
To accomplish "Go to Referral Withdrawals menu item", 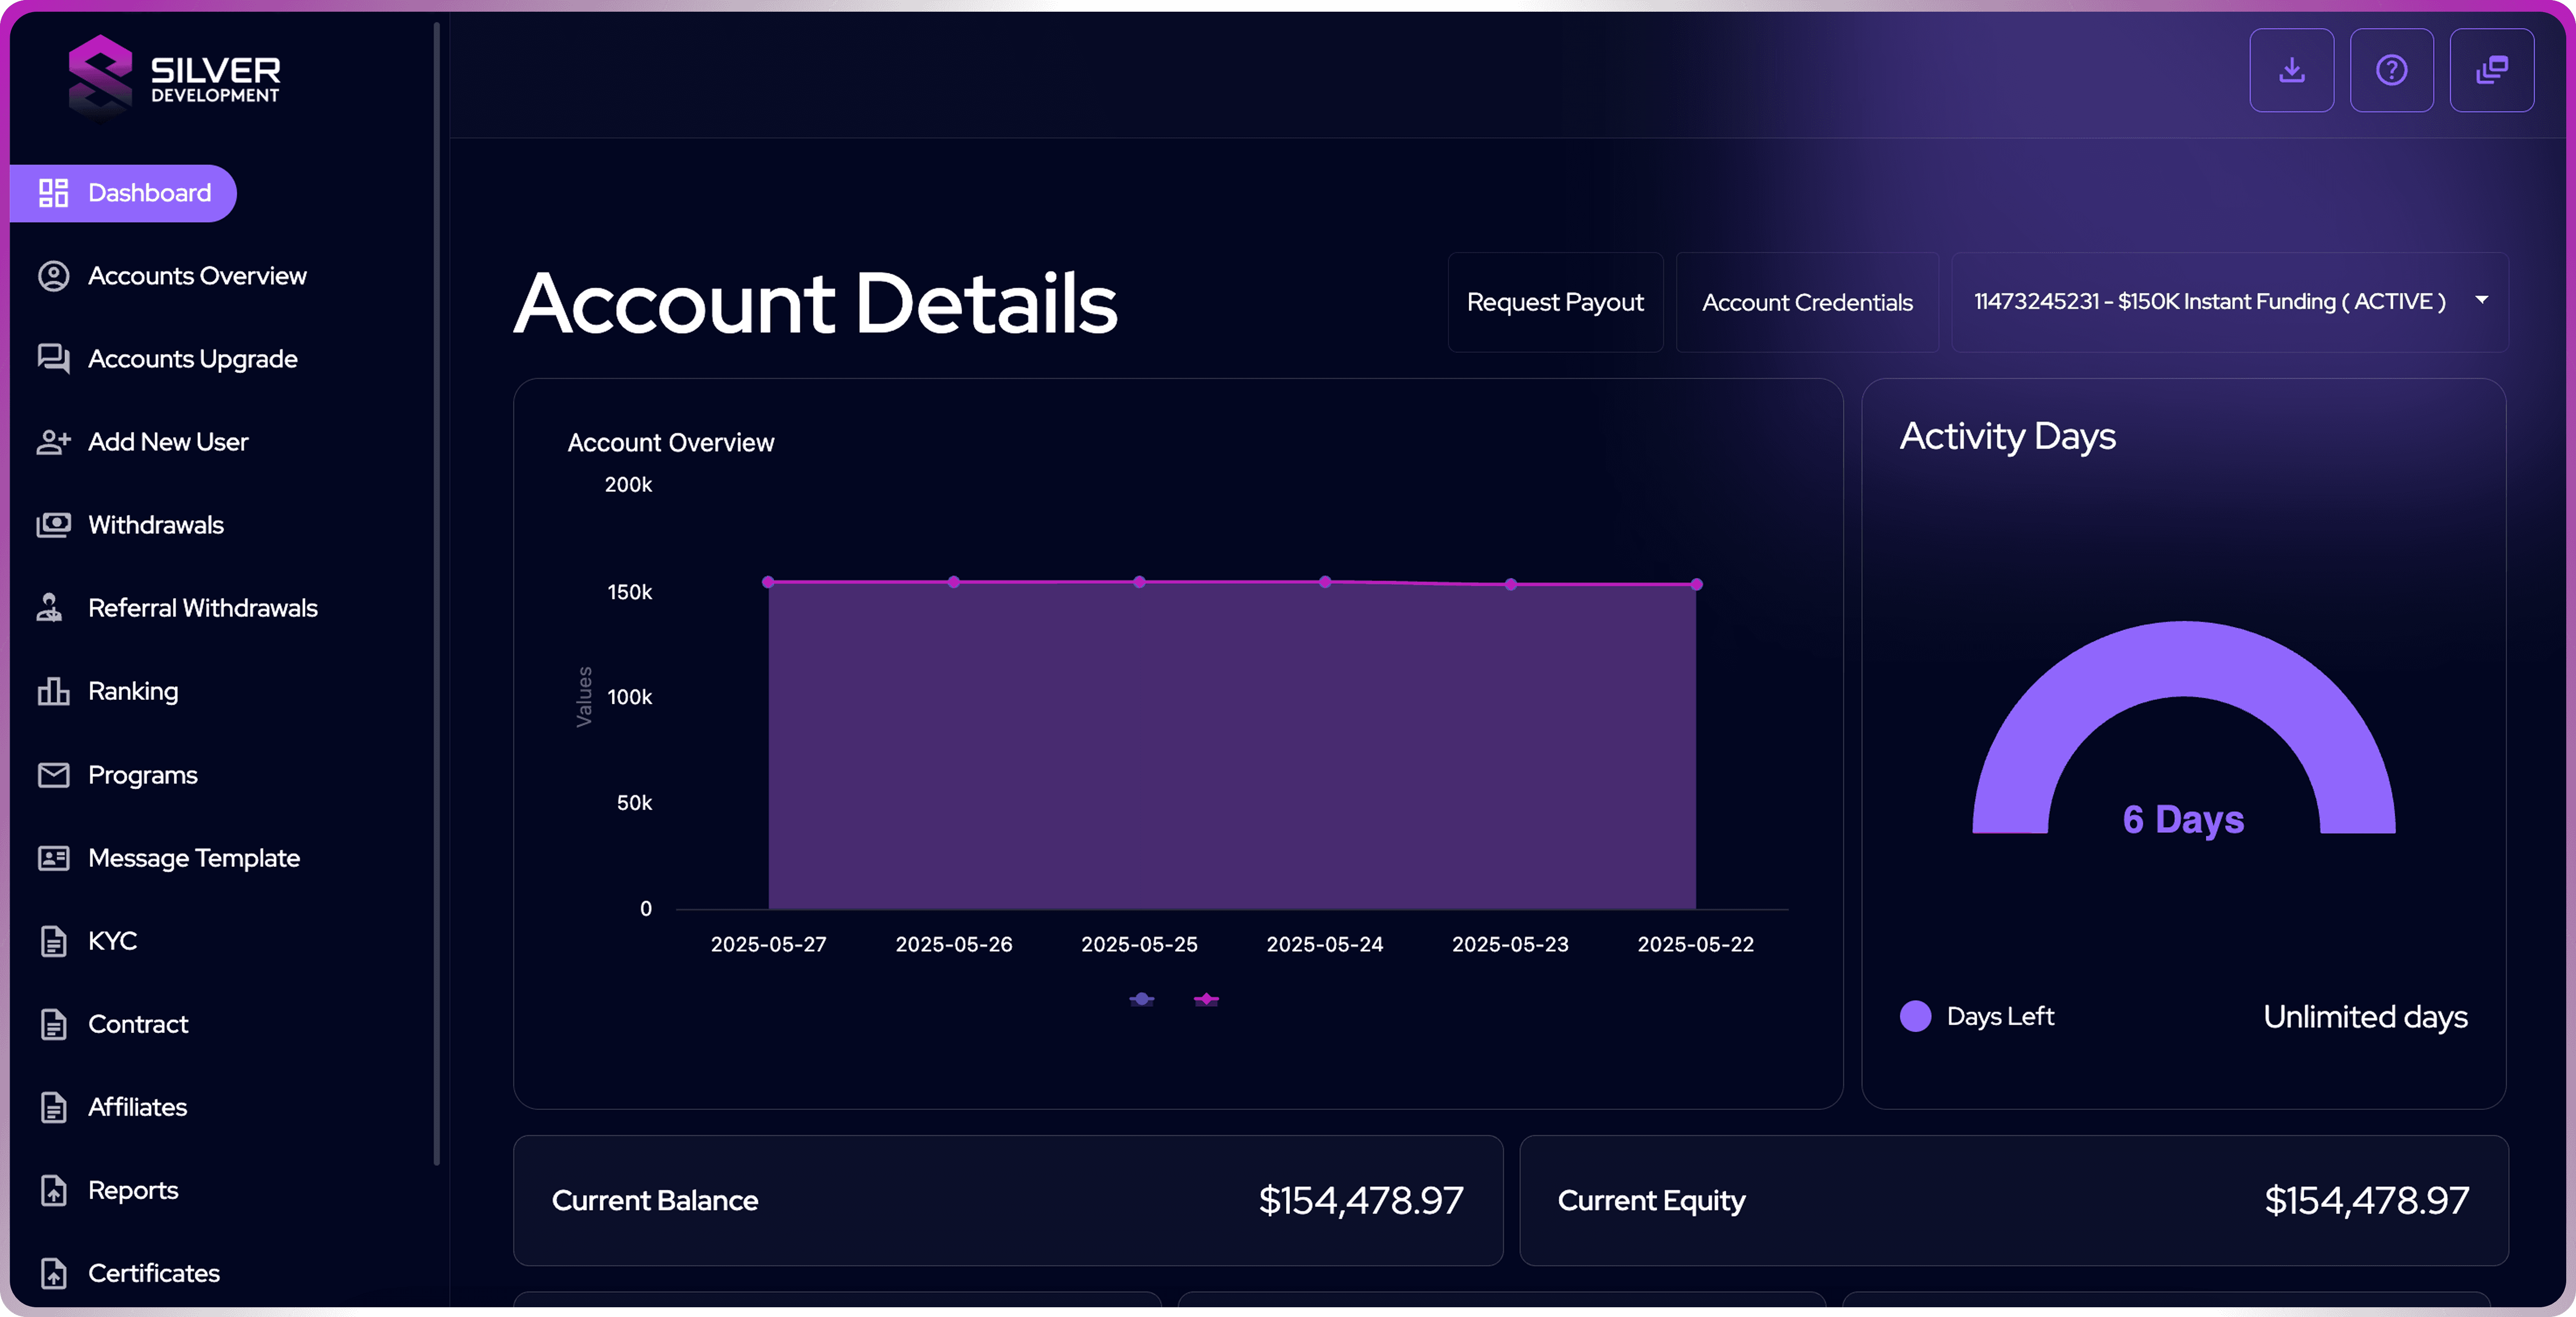I will pos(202,608).
